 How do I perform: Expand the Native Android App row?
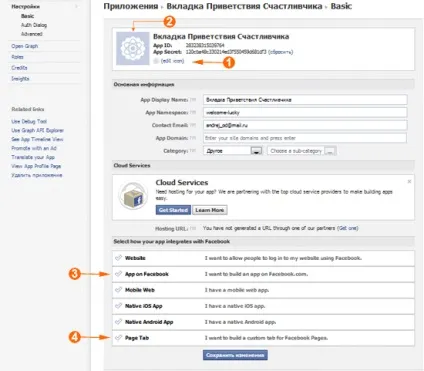[263, 322]
